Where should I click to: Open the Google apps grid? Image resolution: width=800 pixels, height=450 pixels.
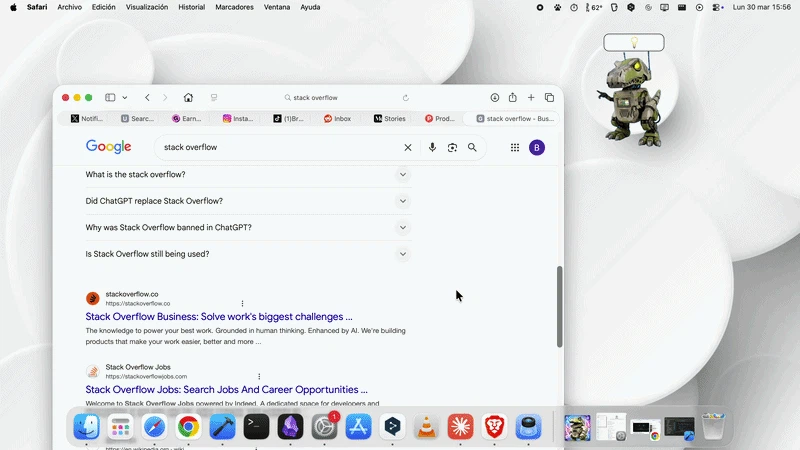coord(515,147)
